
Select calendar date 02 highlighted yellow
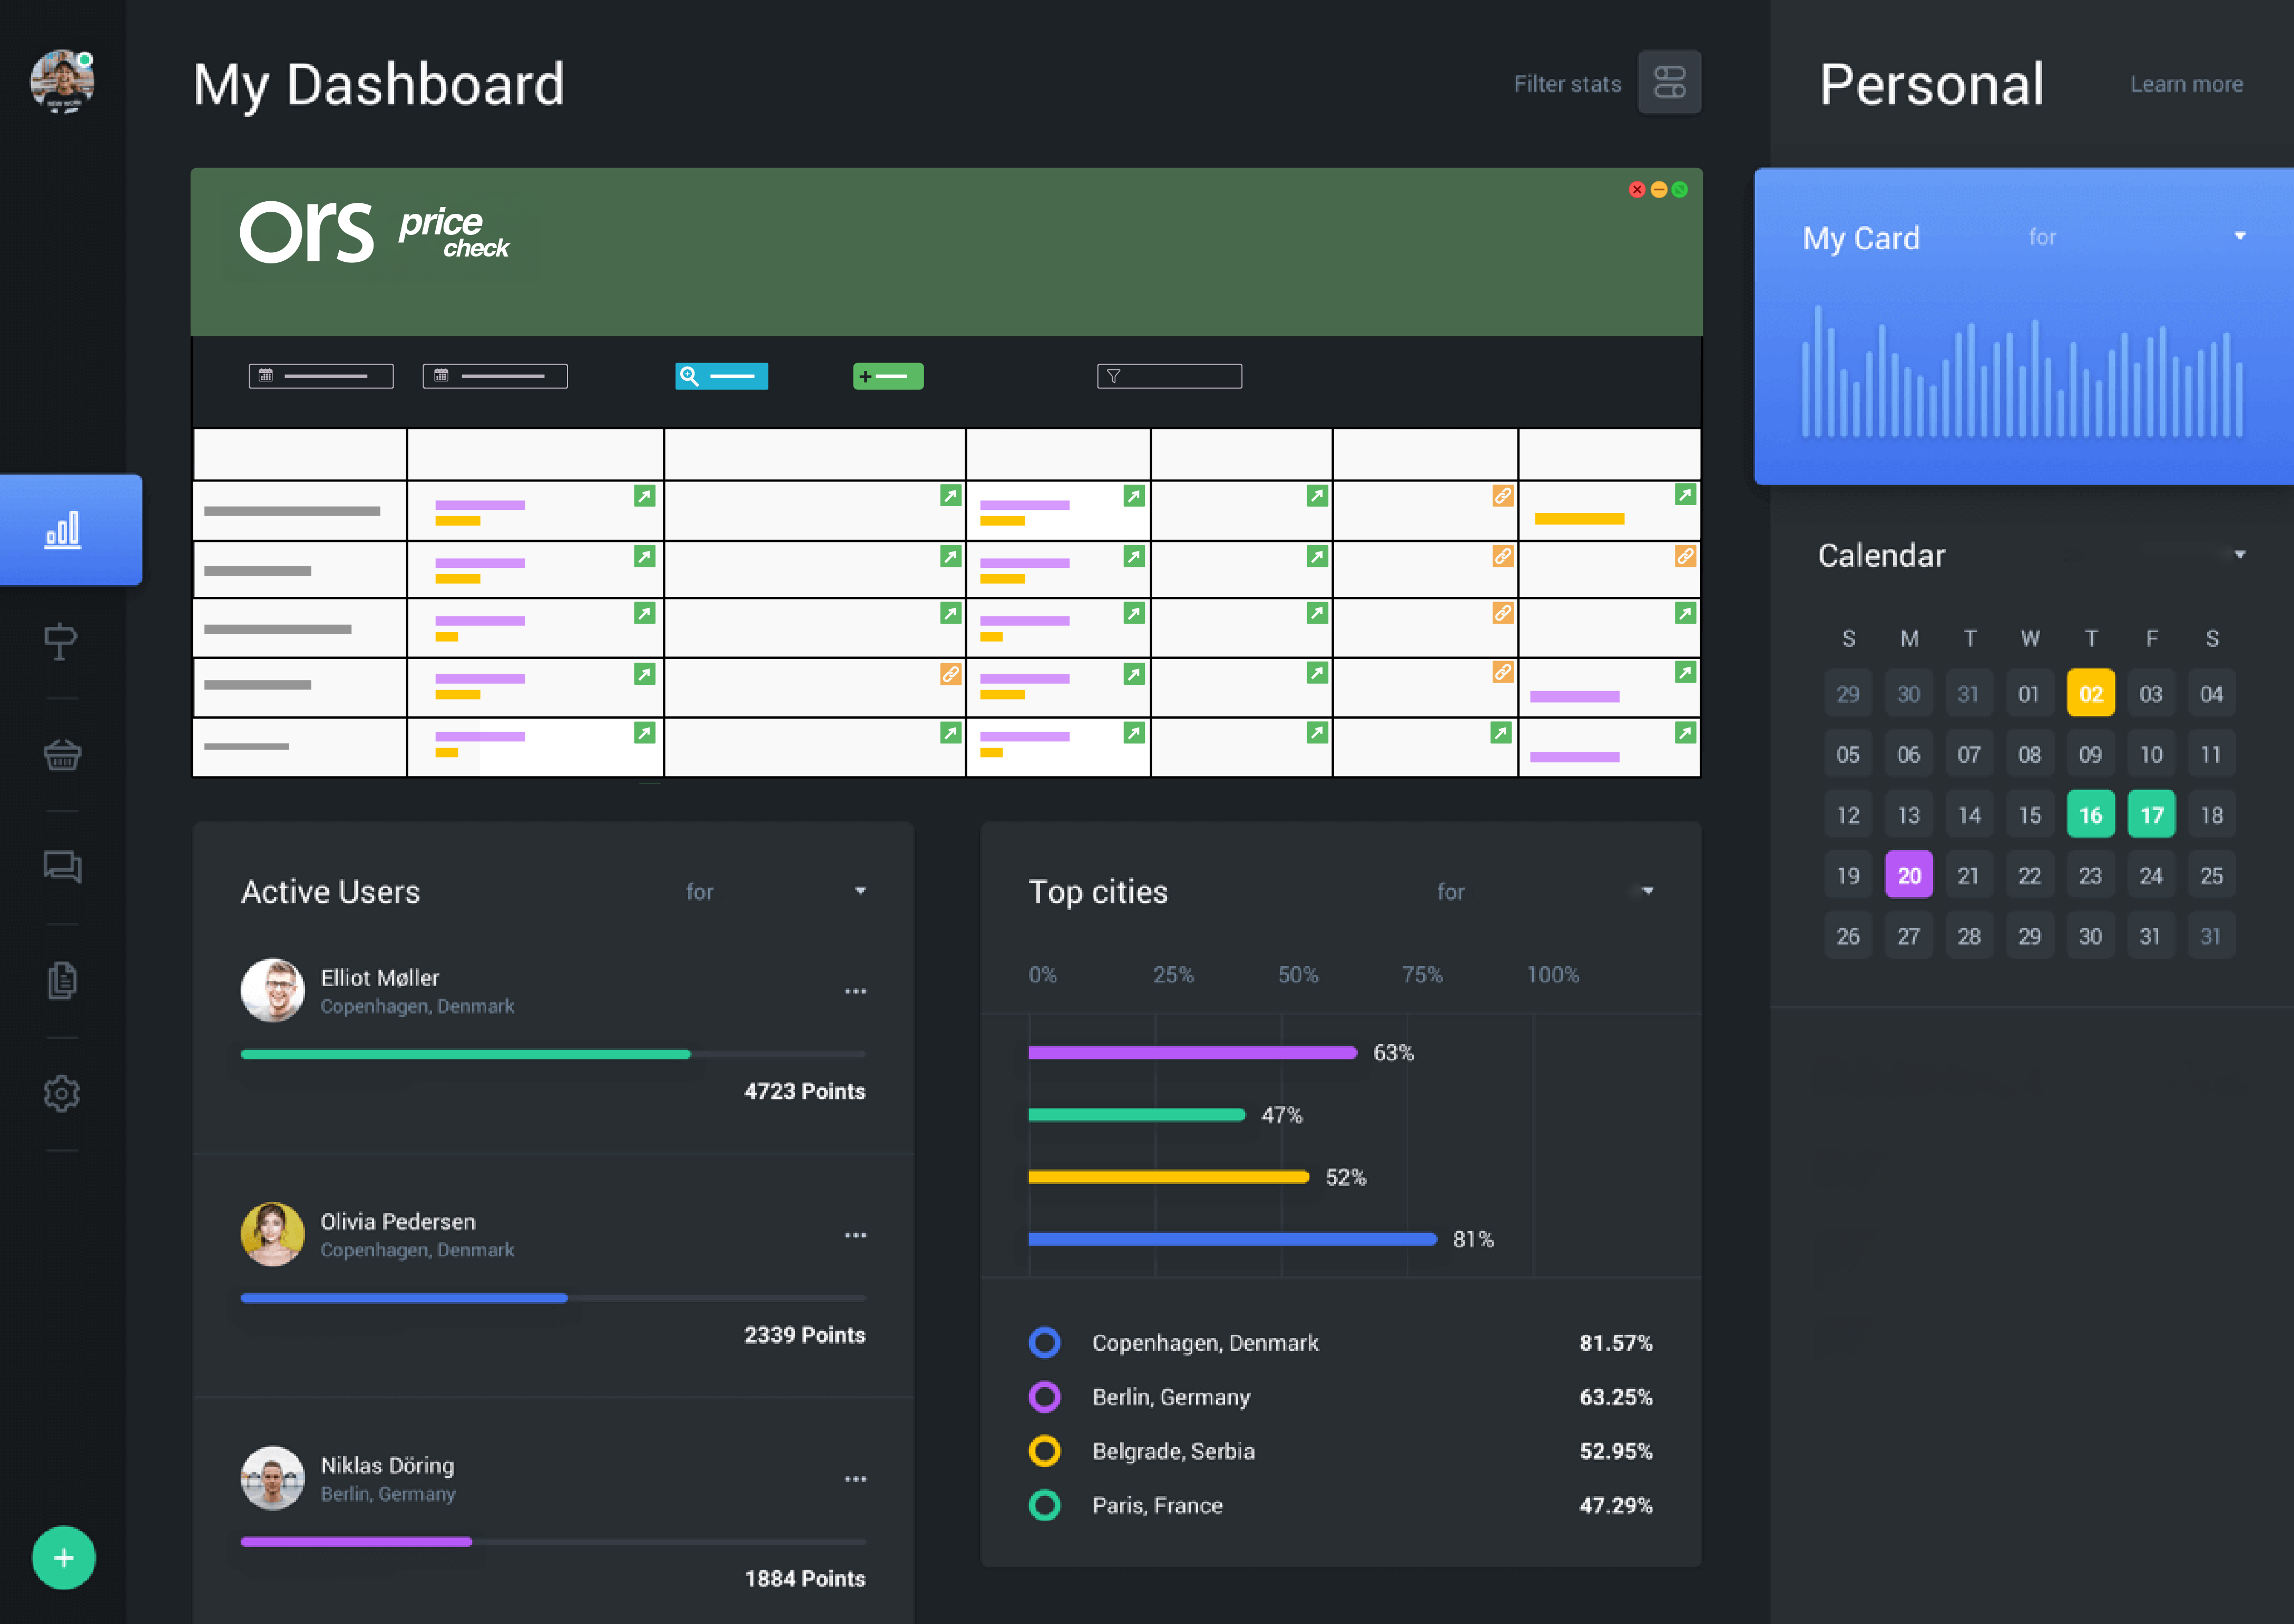click(x=2090, y=693)
